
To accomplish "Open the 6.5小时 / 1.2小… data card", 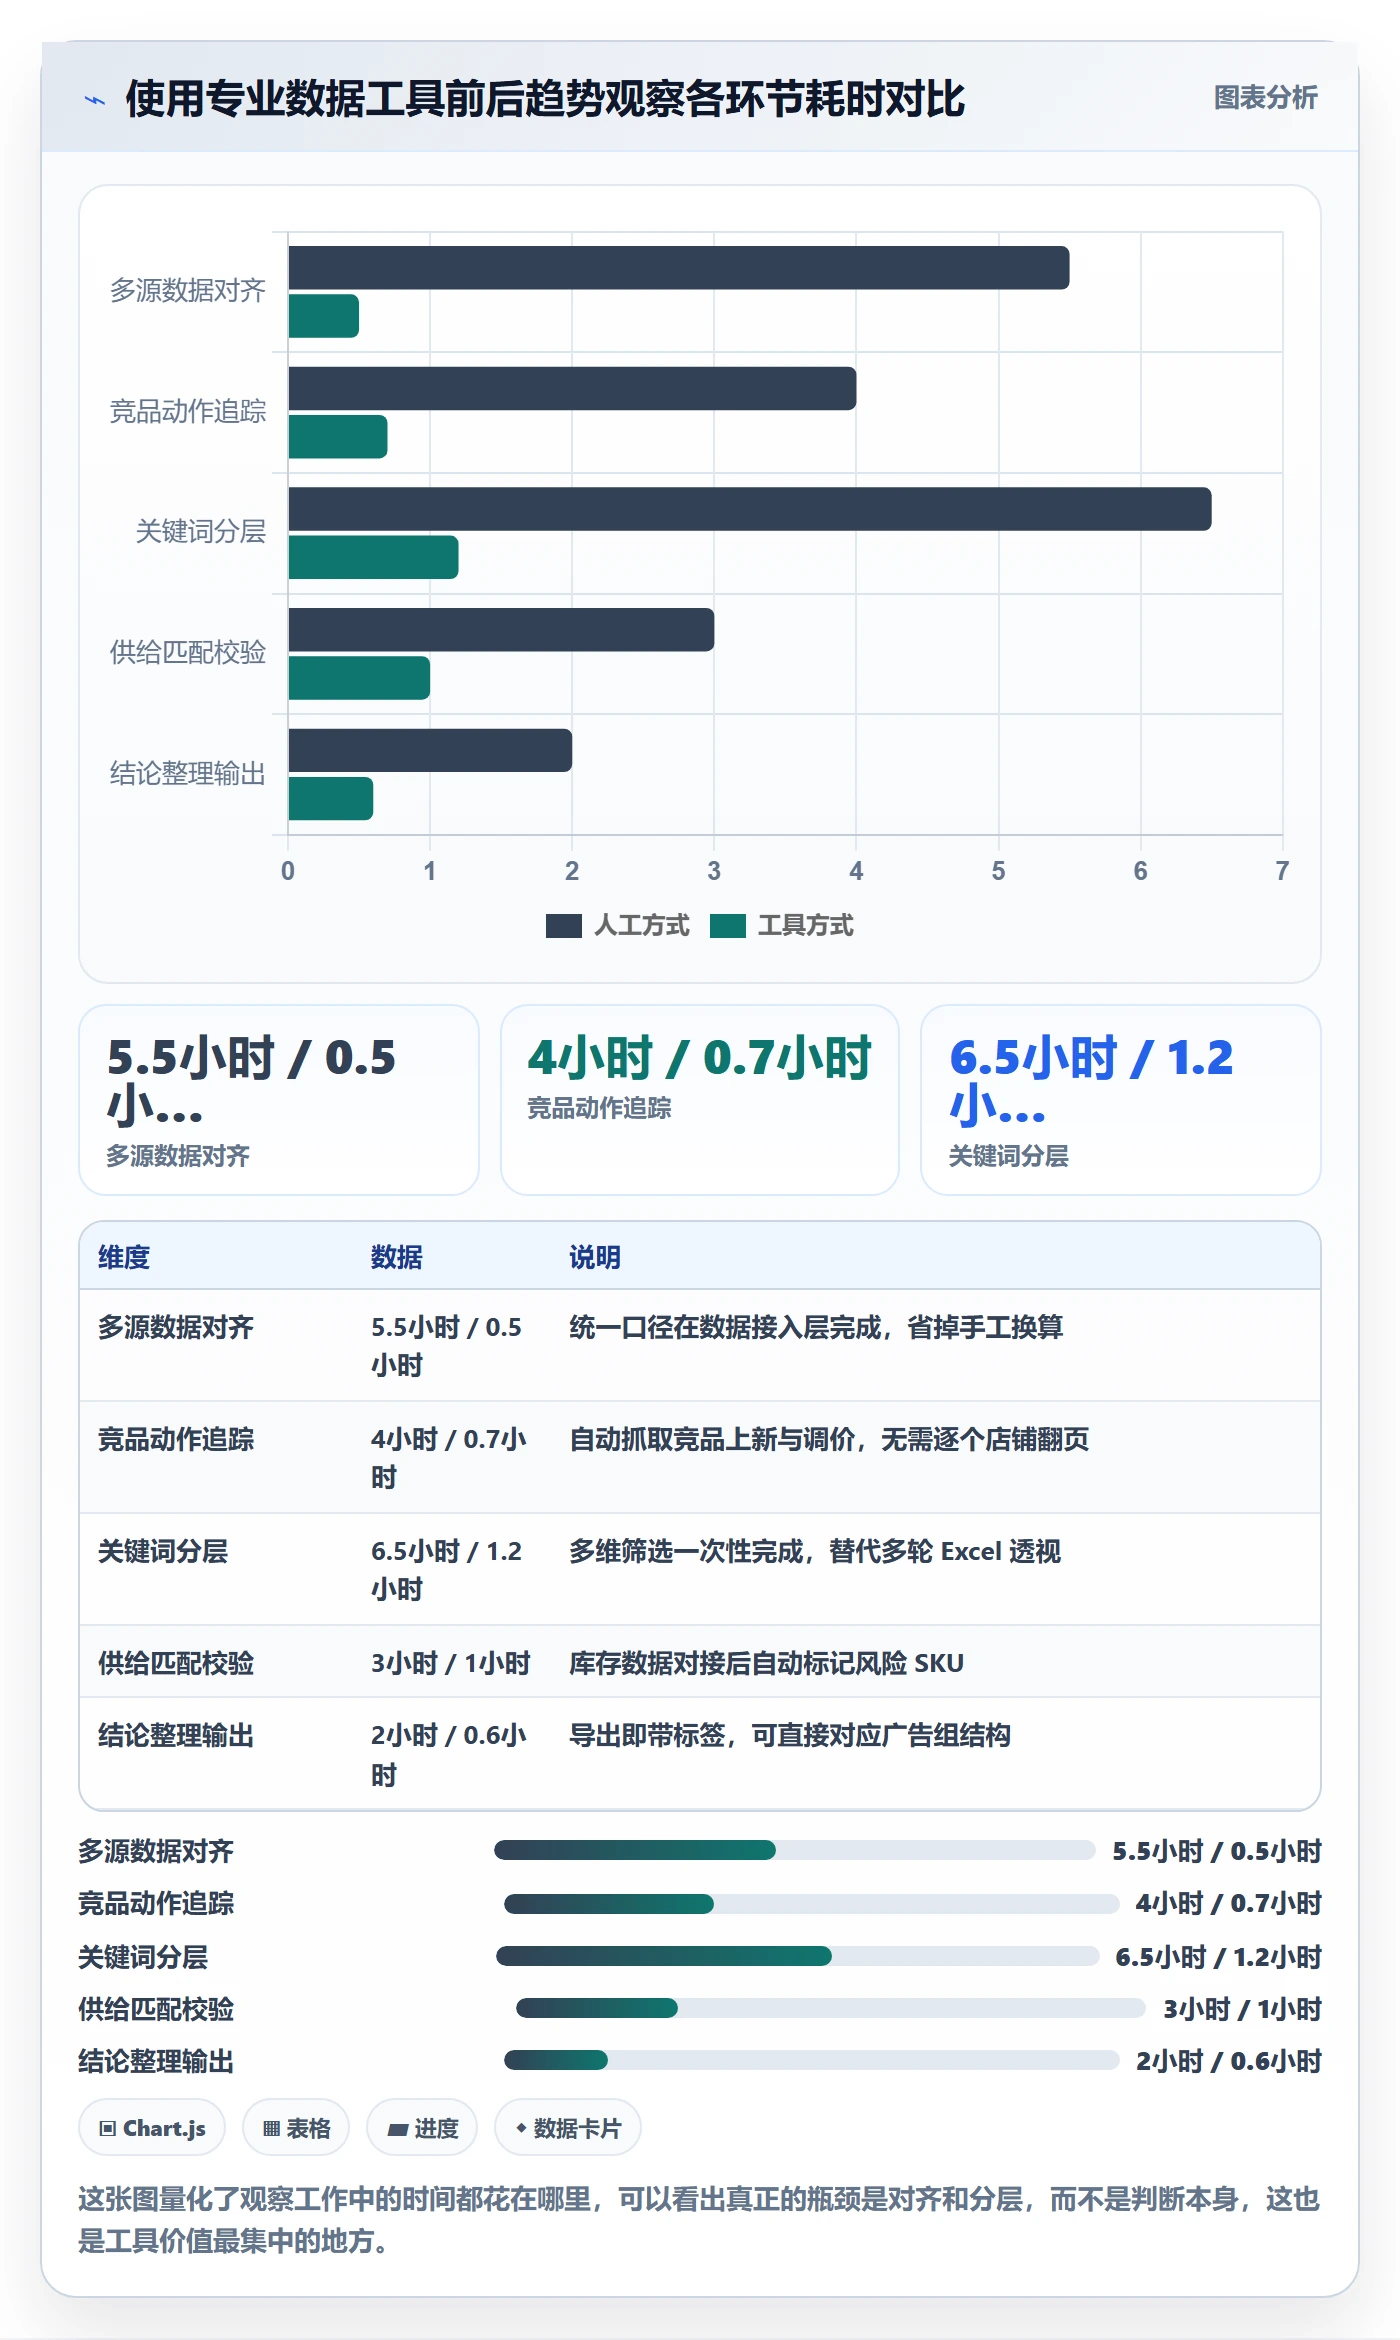I will click(1121, 1100).
